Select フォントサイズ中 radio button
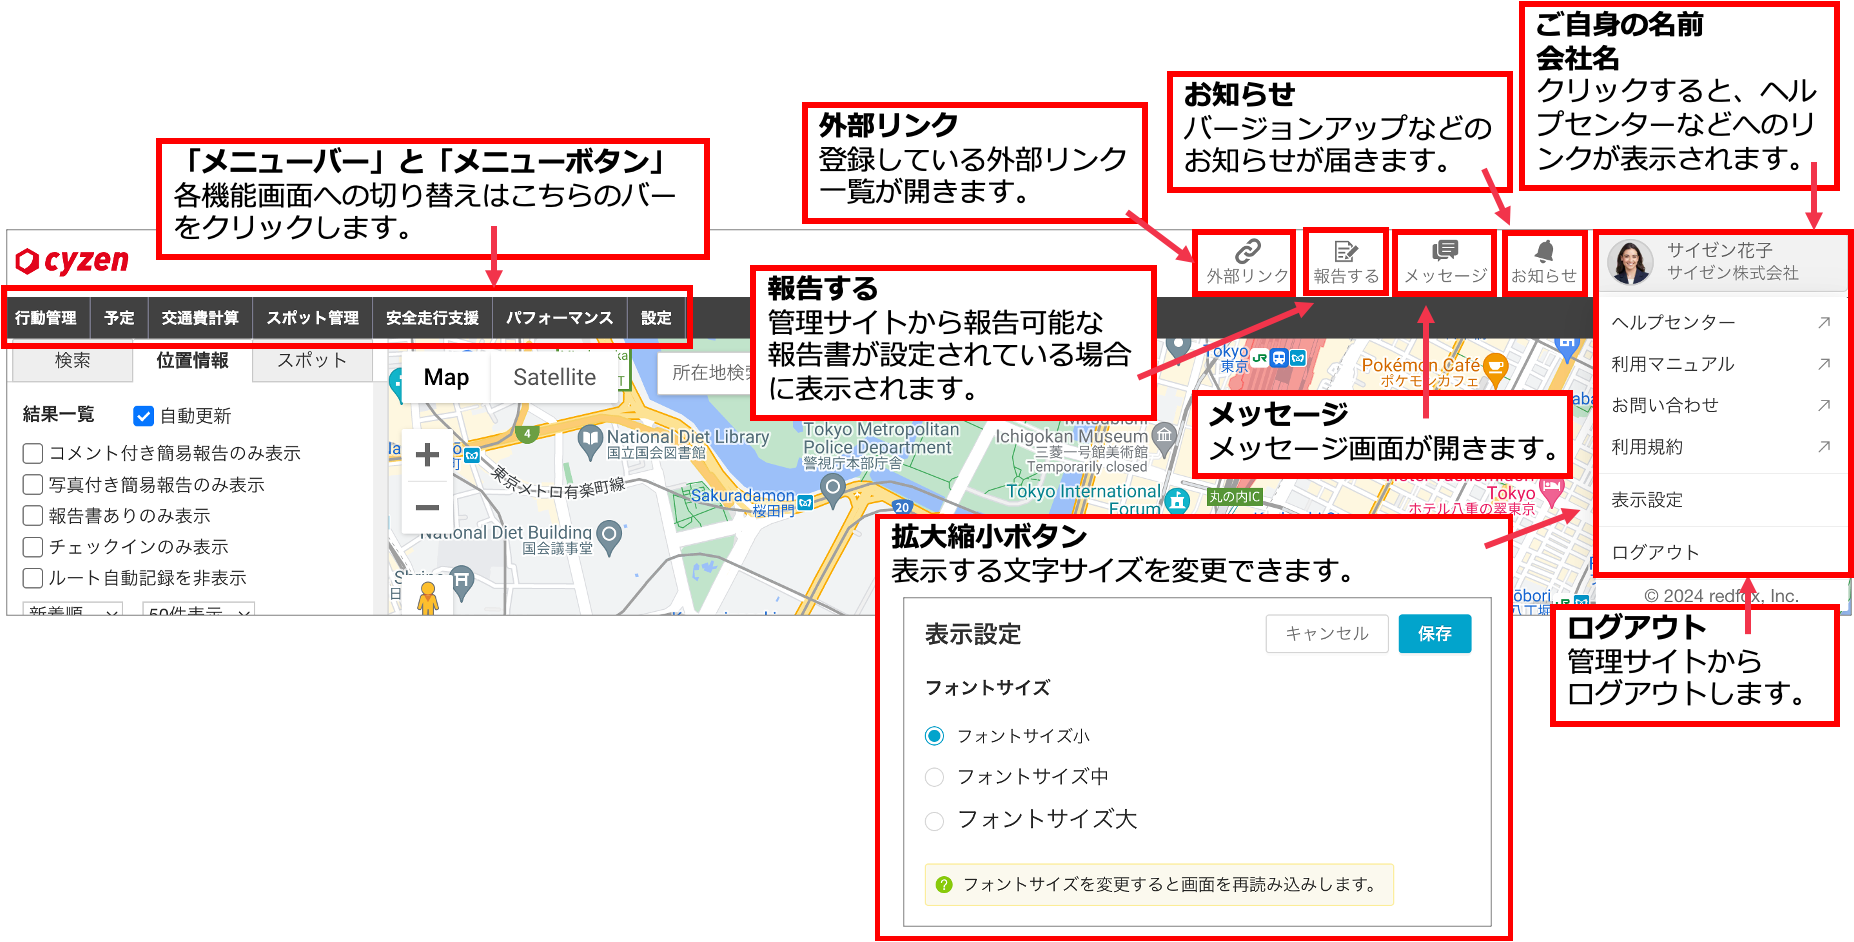Viewport: 1854px width, 942px height. click(x=934, y=777)
